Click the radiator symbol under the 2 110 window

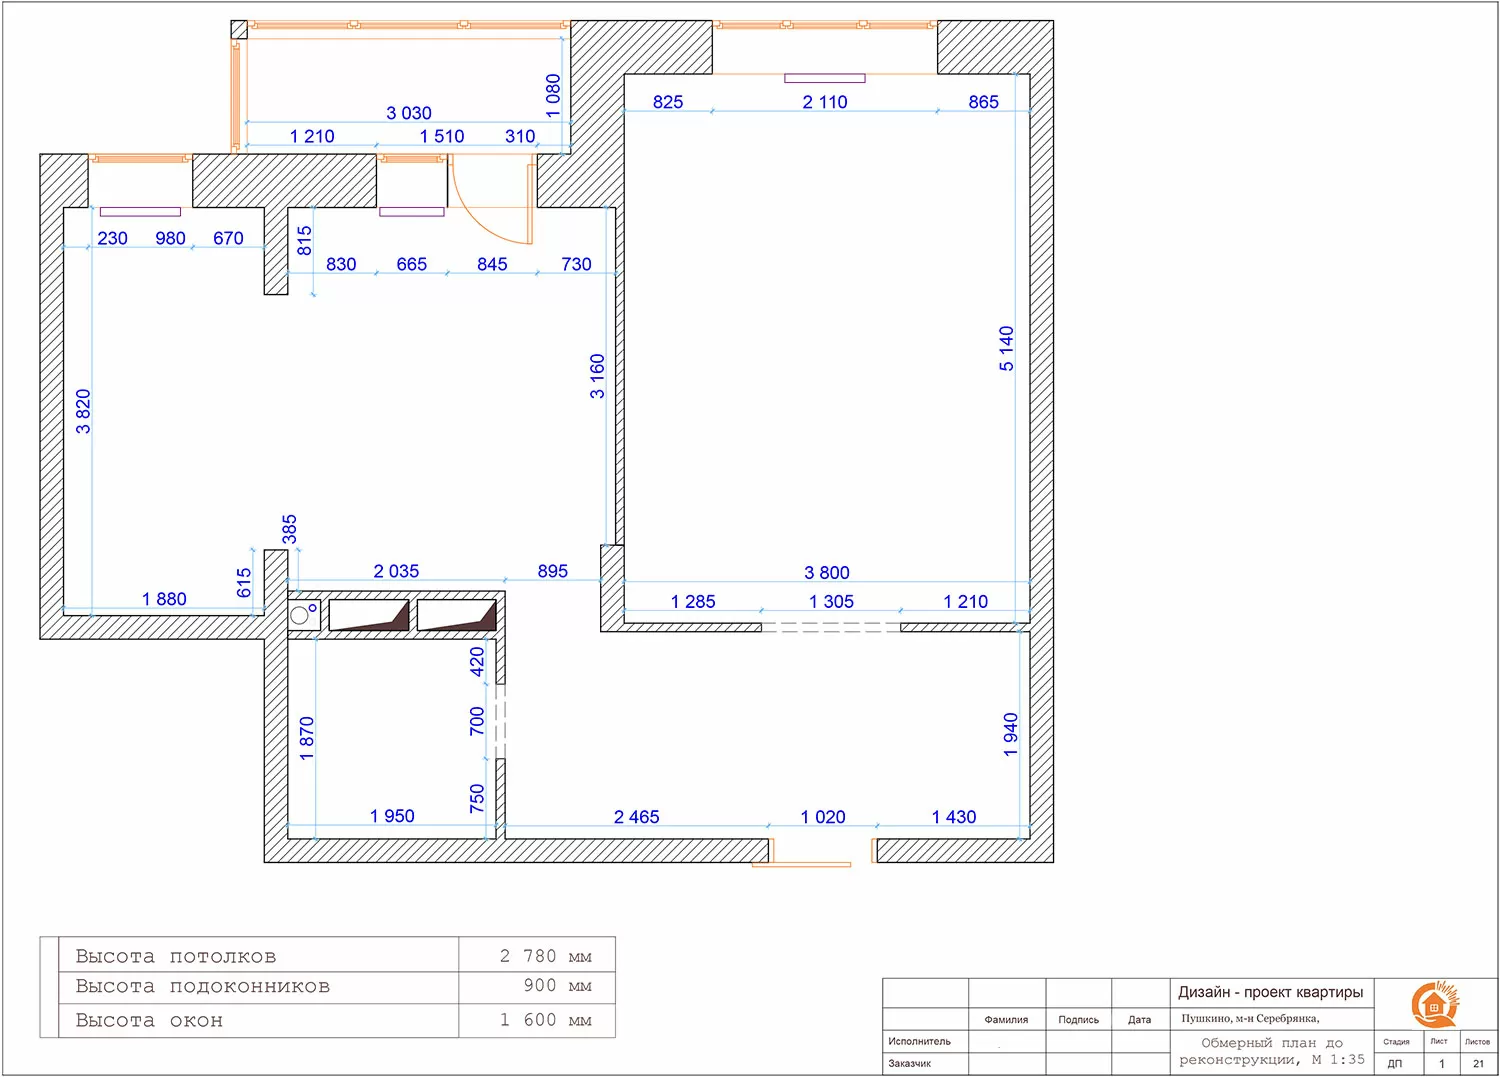(824, 78)
